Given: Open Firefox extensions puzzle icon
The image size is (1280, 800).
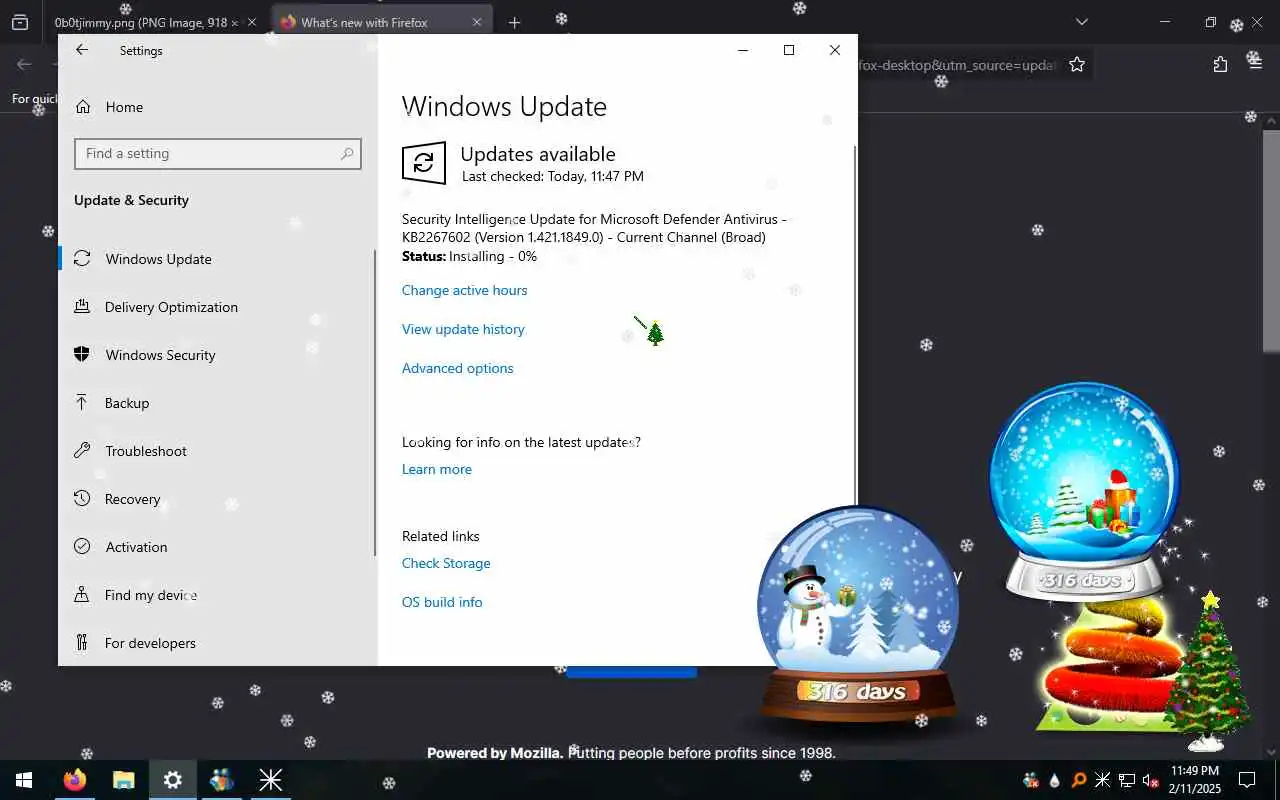Looking at the screenshot, I should [x=1220, y=64].
